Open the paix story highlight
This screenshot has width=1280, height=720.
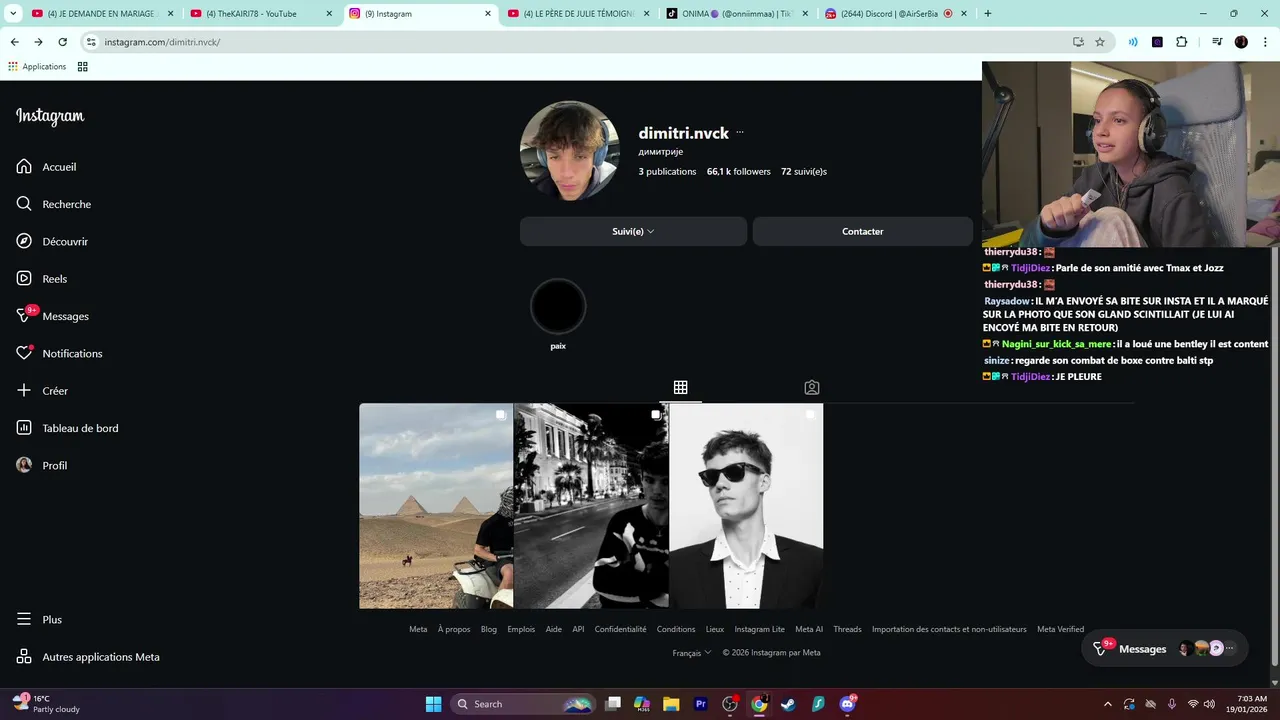point(558,306)
